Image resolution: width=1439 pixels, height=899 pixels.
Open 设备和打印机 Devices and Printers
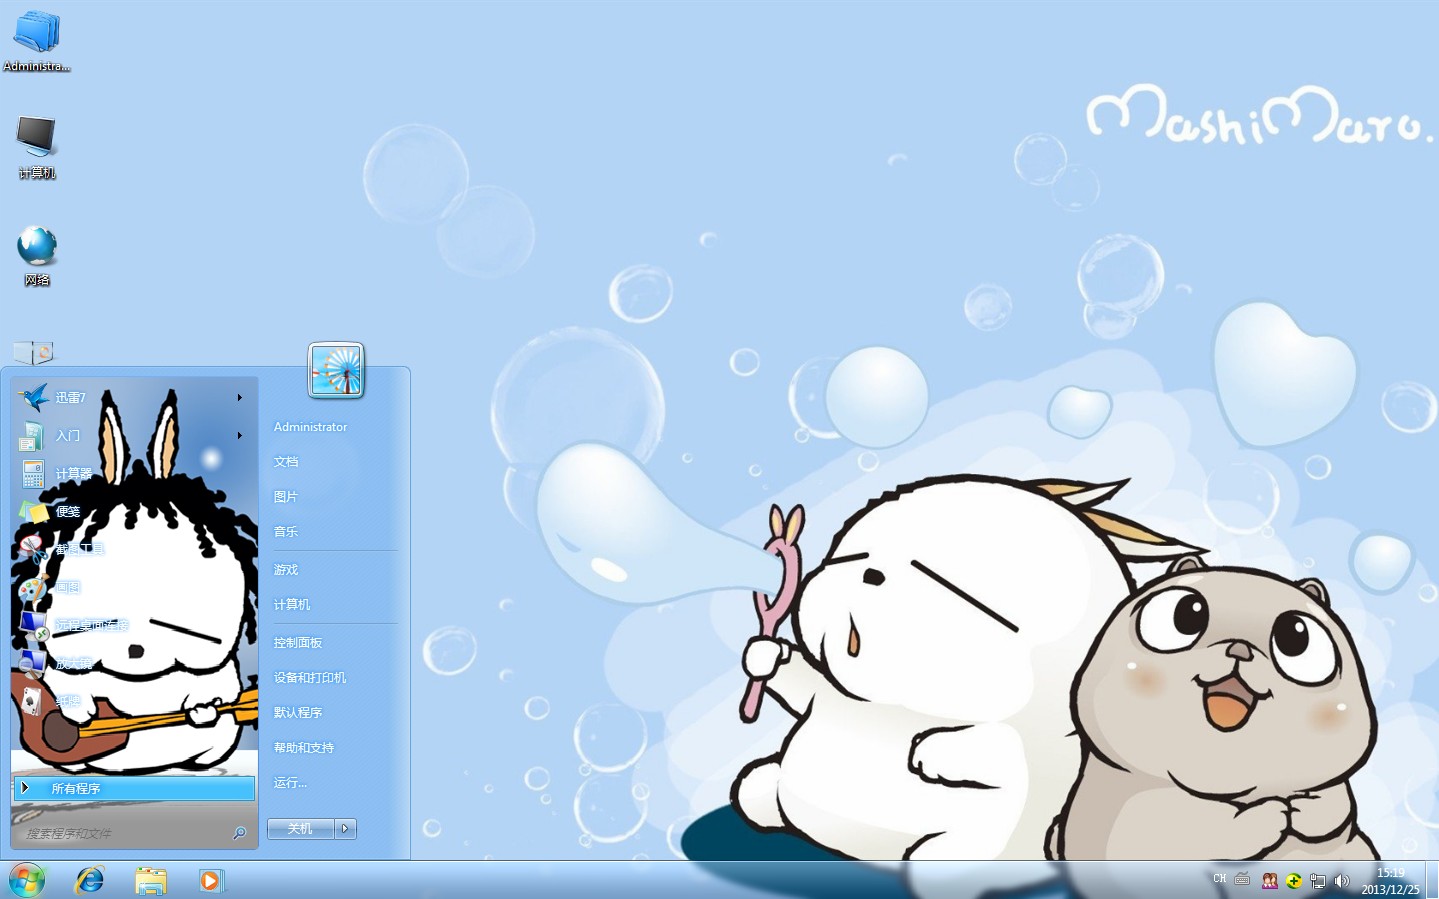(310, 678)
